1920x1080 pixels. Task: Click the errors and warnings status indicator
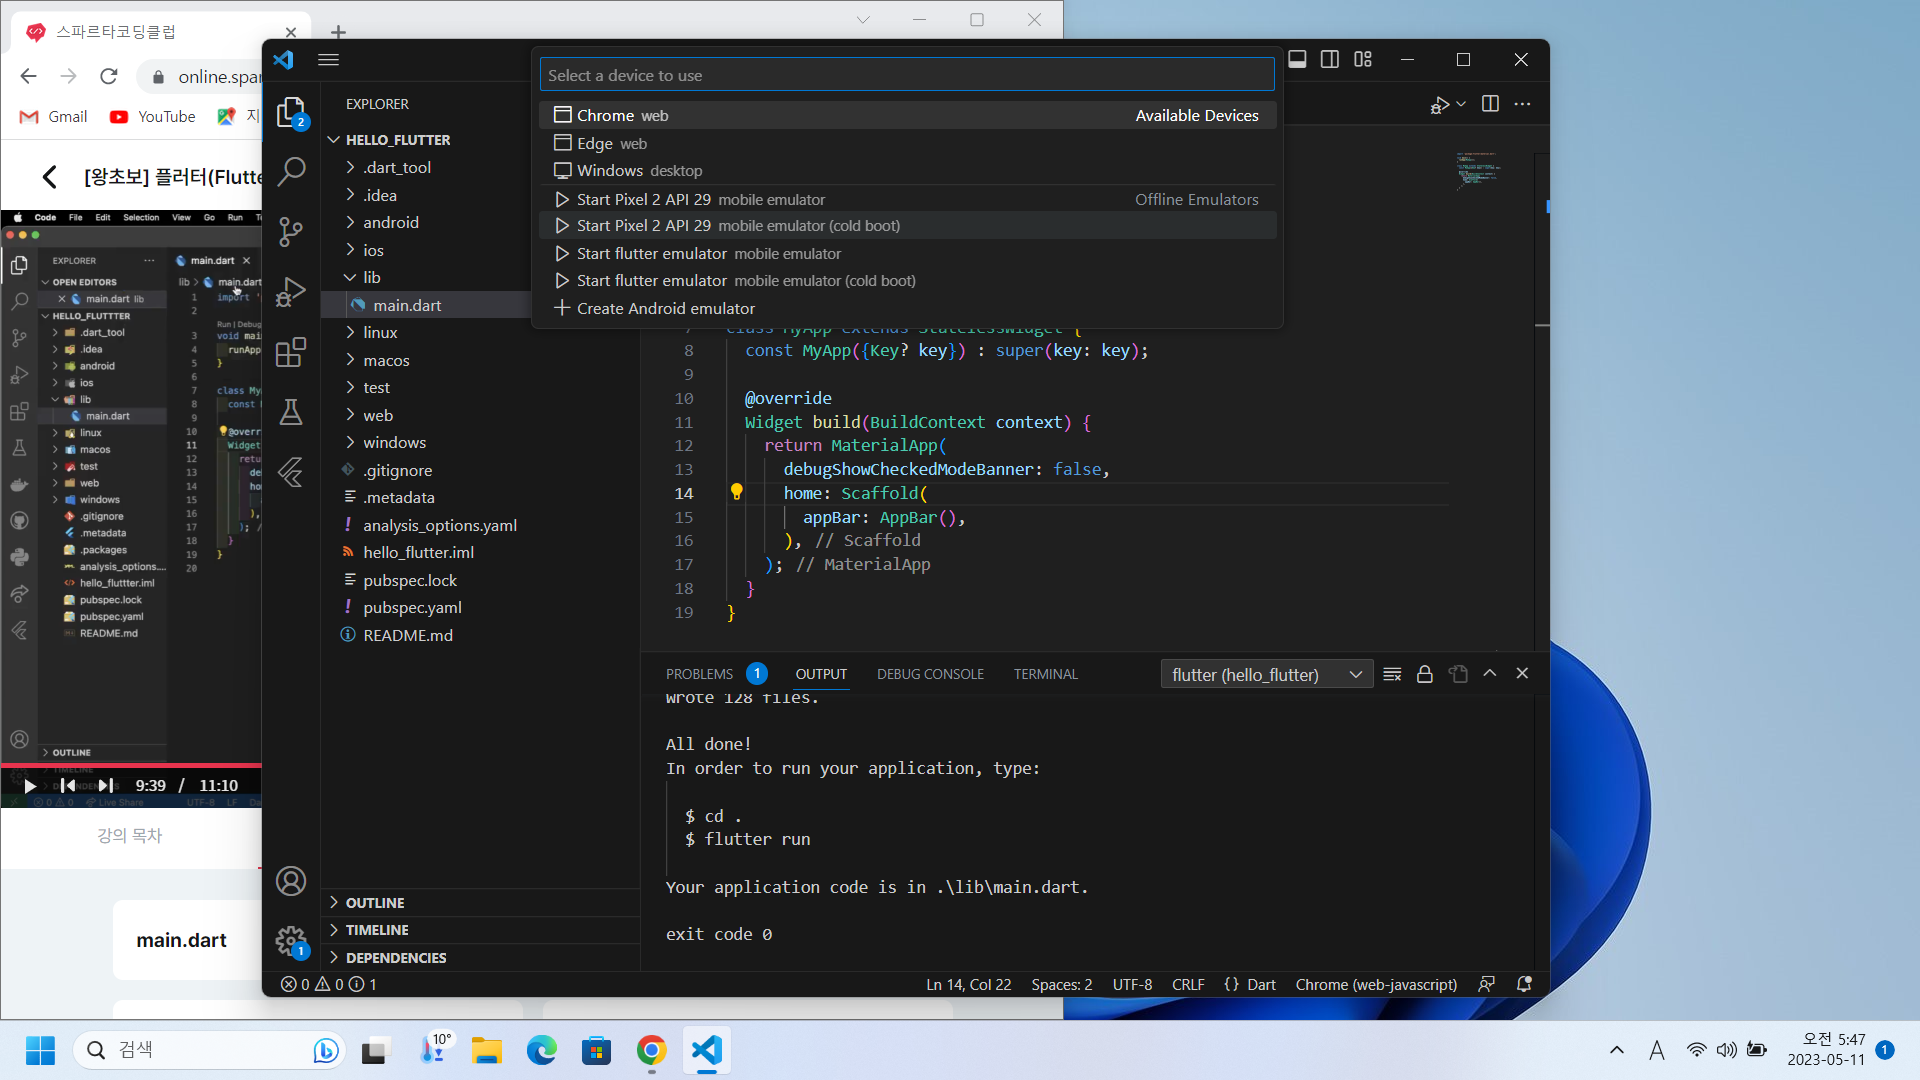coord(329,985)
